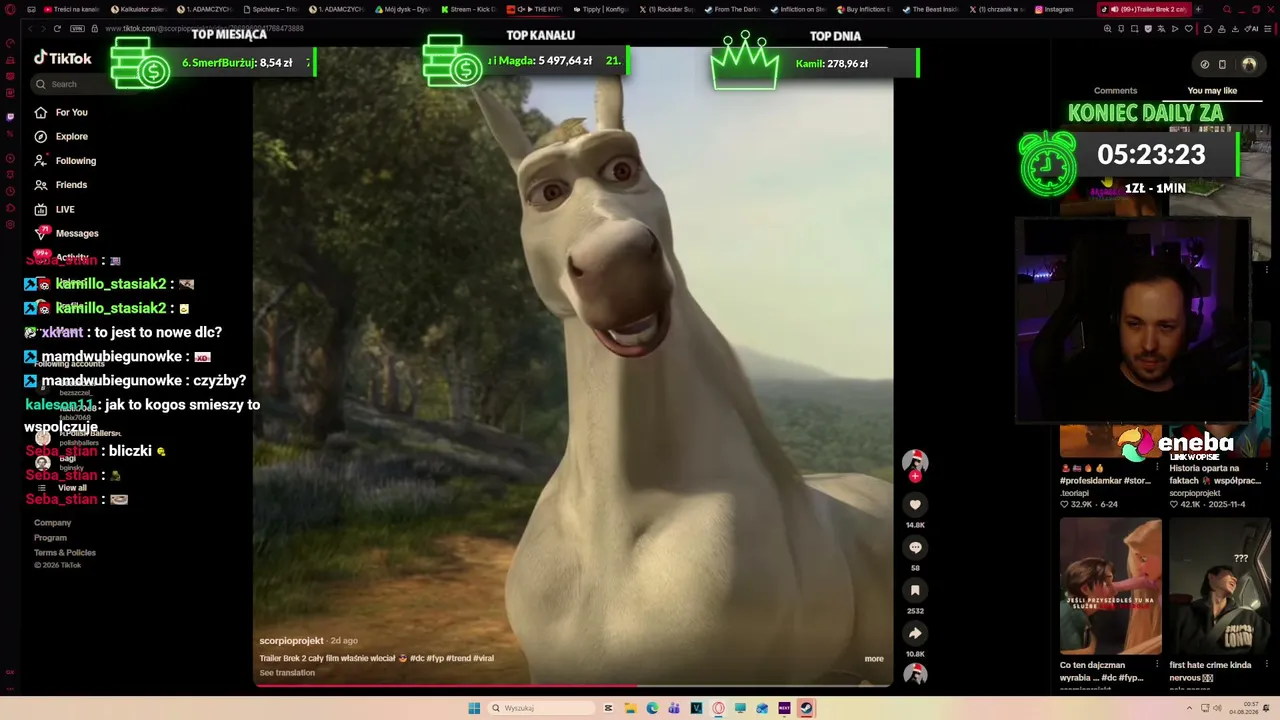Go to the TikTok home logo
This screenshot has height=720, width=1280.
click(62, 58)
